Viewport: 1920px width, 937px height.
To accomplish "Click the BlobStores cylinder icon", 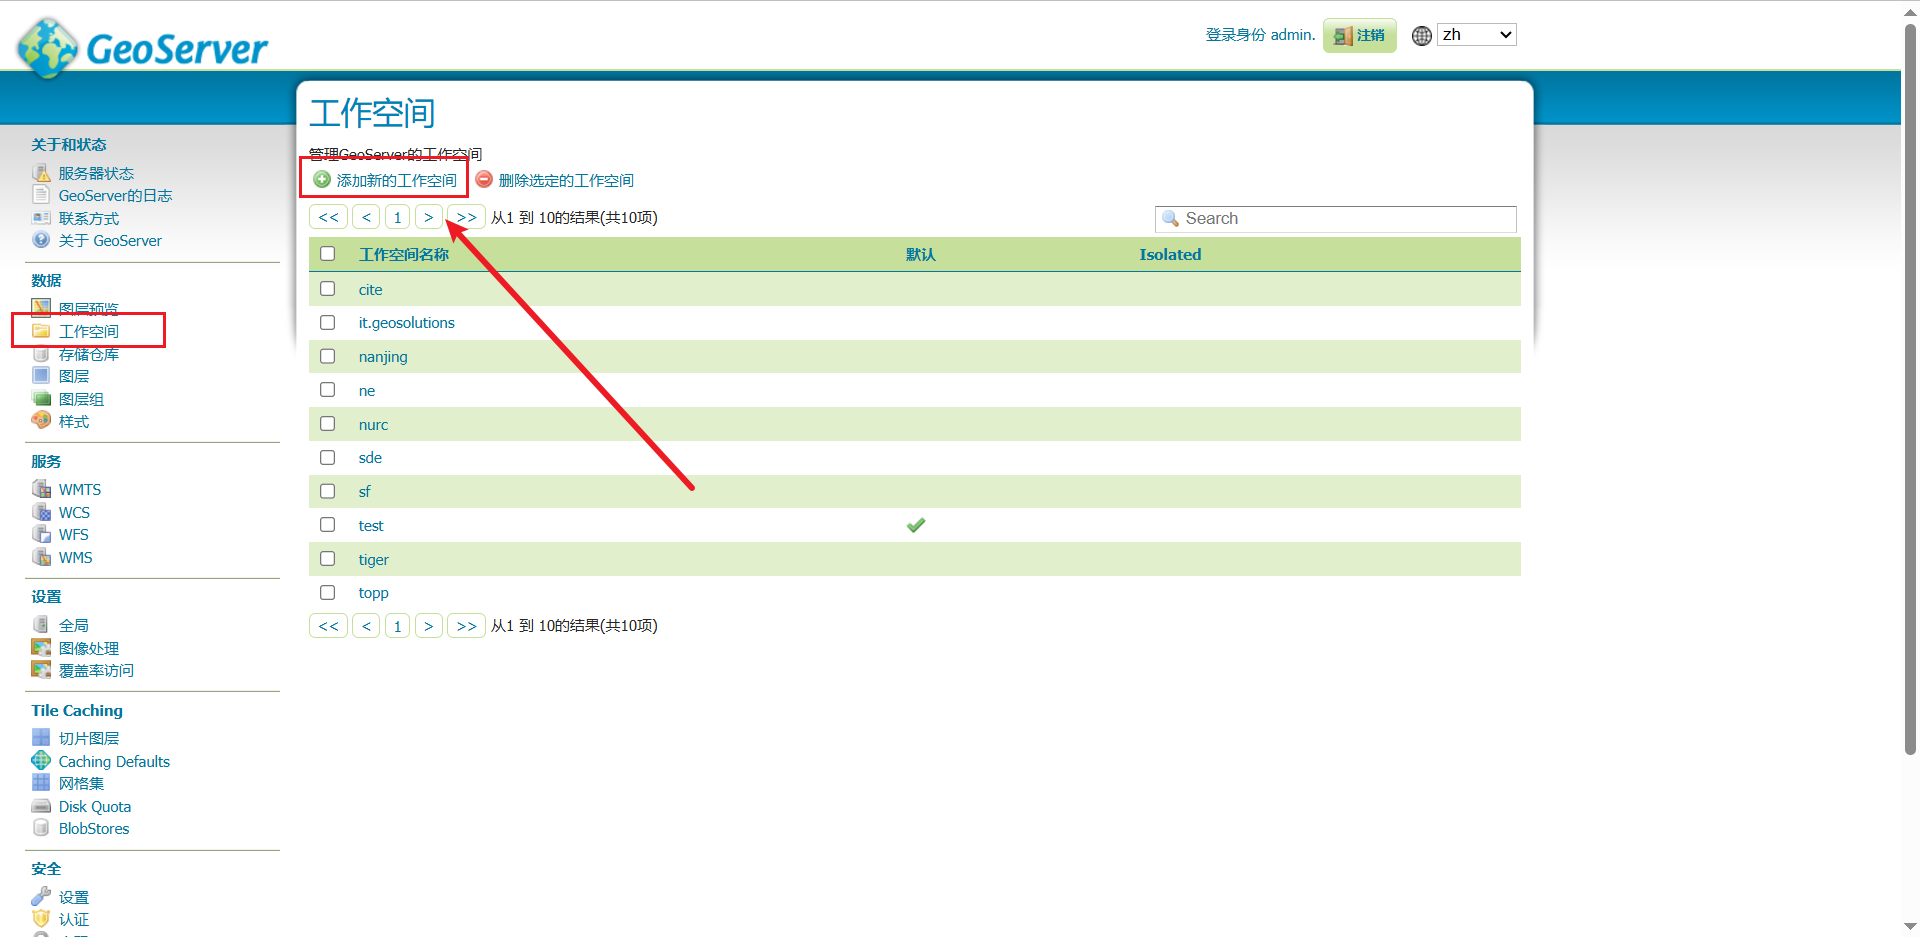I will (x=41, y=828).
